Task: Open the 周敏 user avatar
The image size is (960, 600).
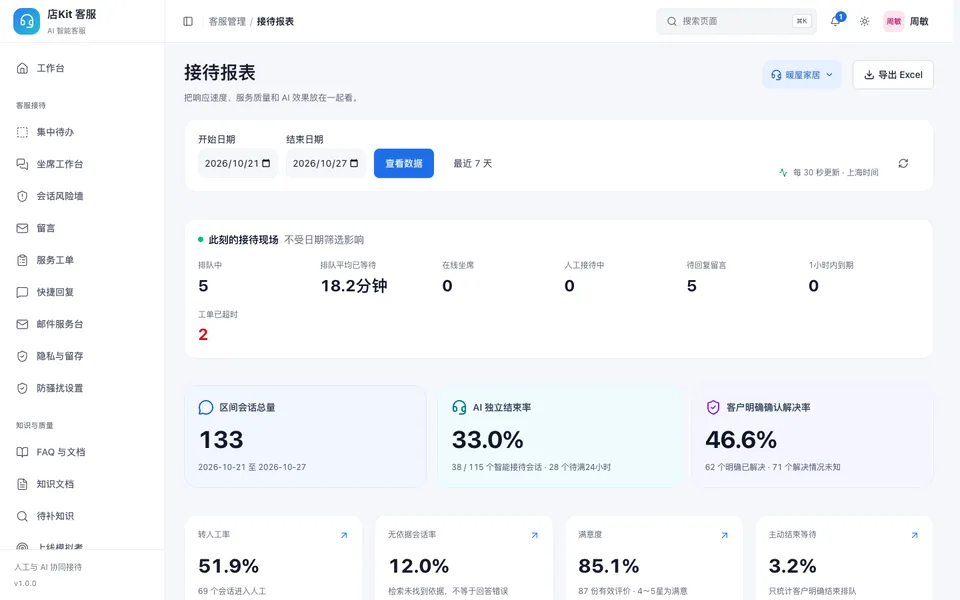Action: click(894, 21)
